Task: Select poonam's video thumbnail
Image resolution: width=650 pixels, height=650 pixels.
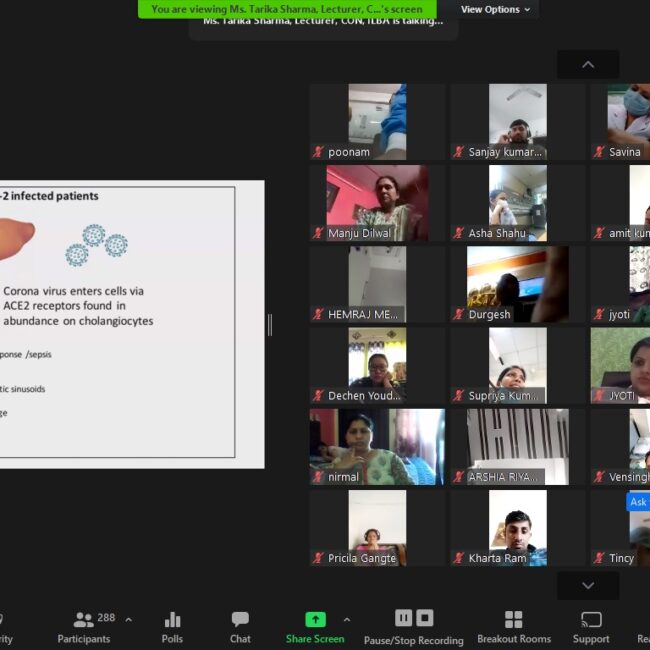Action: point(377,121)
